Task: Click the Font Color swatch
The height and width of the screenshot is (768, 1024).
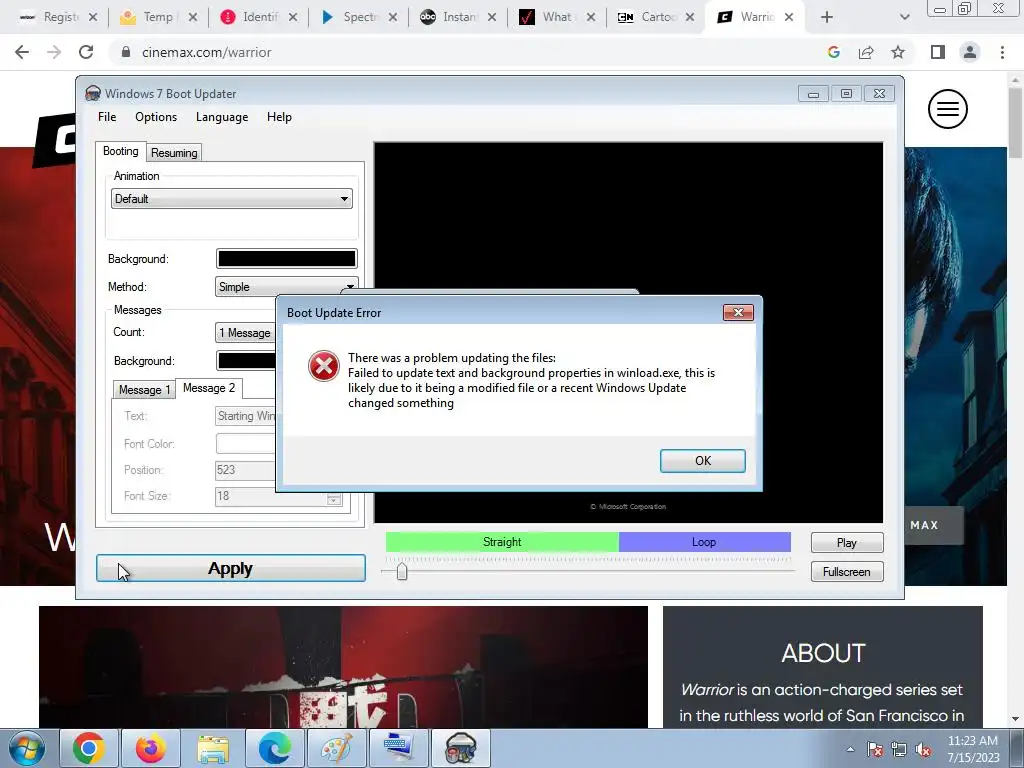Action: coord(246,443)
